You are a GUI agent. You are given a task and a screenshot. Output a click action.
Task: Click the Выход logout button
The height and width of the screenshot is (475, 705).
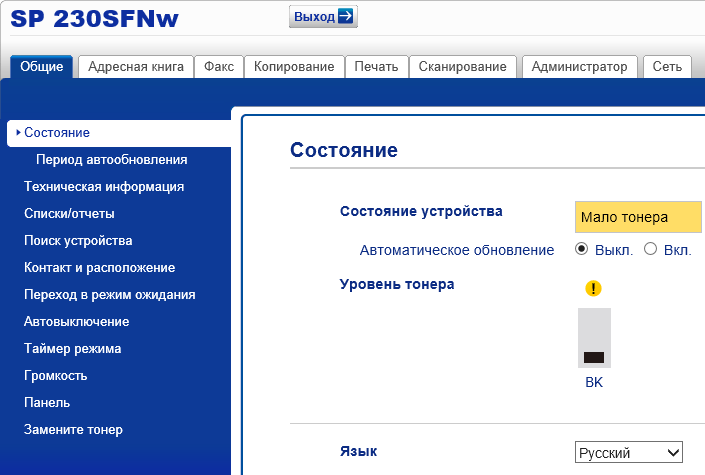[323, 17]
